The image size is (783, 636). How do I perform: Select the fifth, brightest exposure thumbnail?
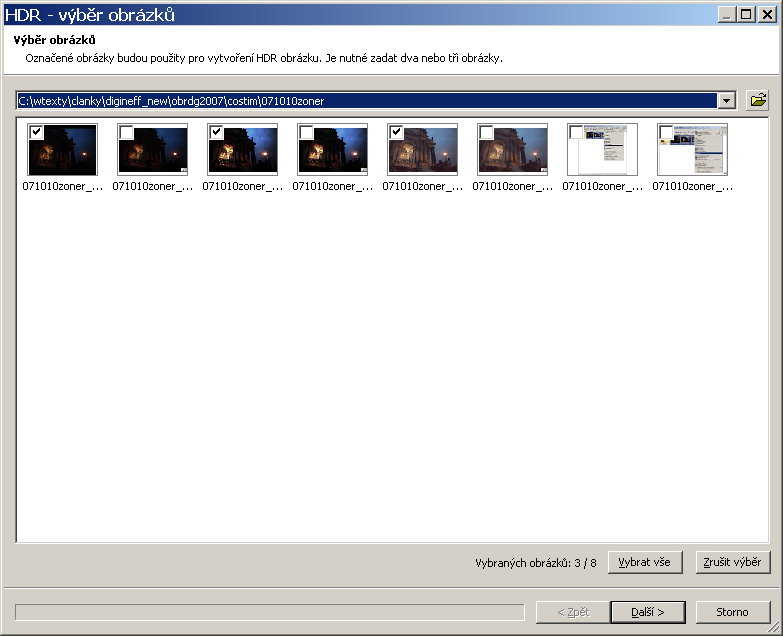point(423,155)
